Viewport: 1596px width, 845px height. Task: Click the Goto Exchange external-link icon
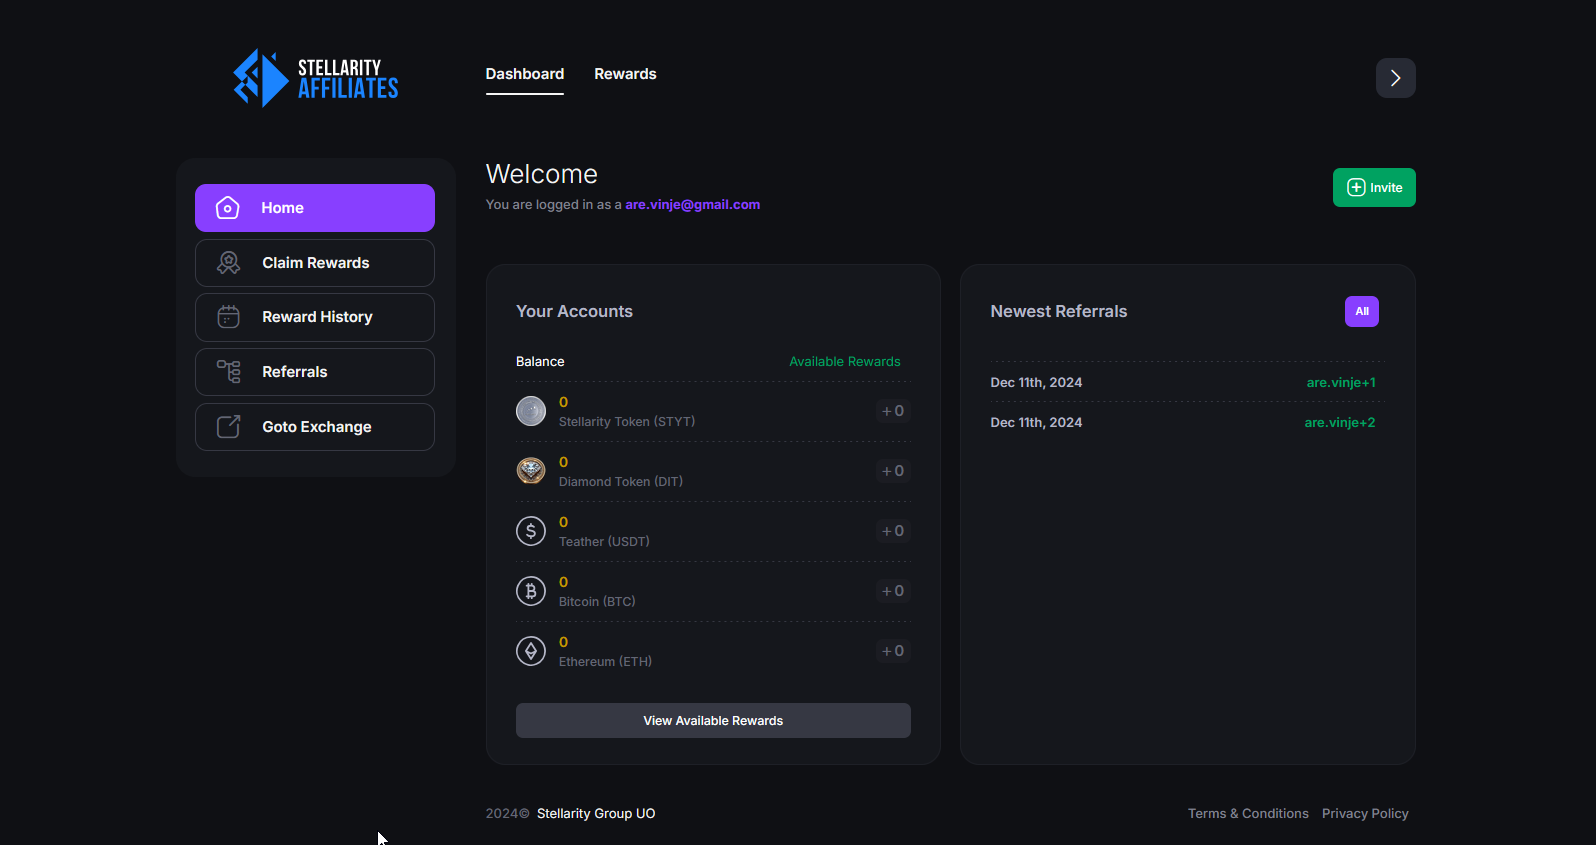(229, 427)
